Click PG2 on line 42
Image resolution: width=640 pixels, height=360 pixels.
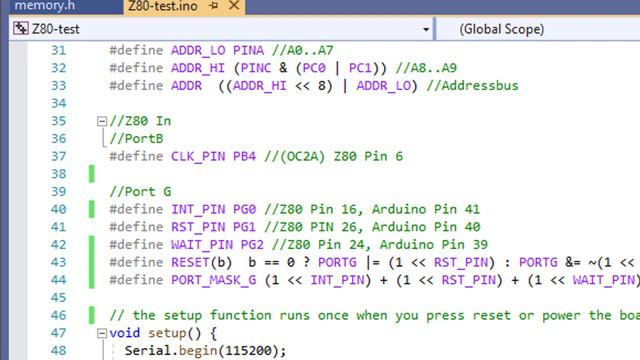tap(252, 244)
